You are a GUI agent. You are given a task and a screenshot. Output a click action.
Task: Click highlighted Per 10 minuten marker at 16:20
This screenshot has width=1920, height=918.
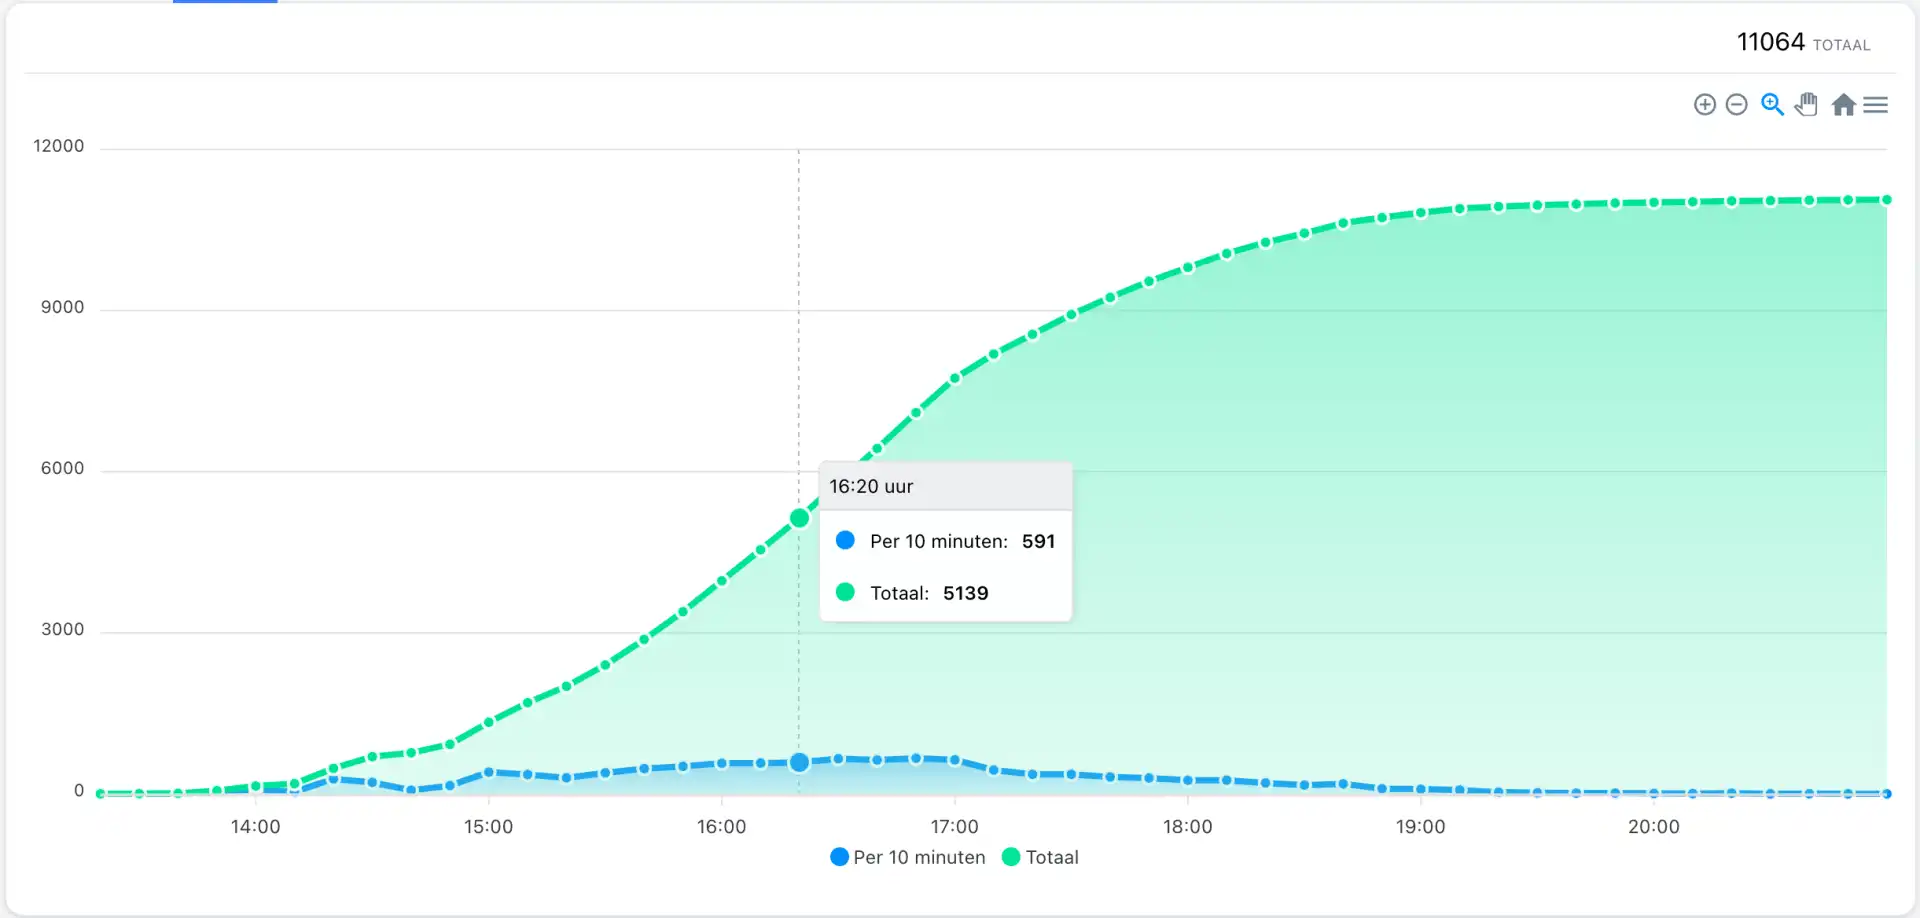point(799,763)
